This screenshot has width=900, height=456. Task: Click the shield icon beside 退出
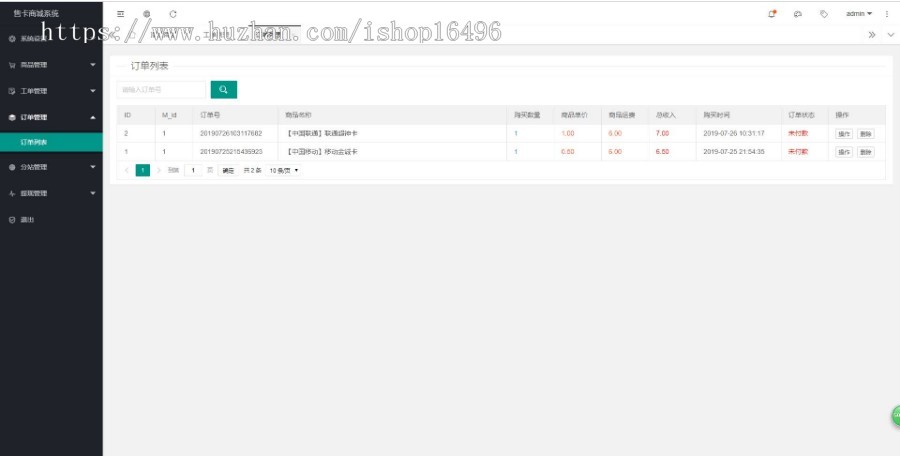tap(12, 220)
